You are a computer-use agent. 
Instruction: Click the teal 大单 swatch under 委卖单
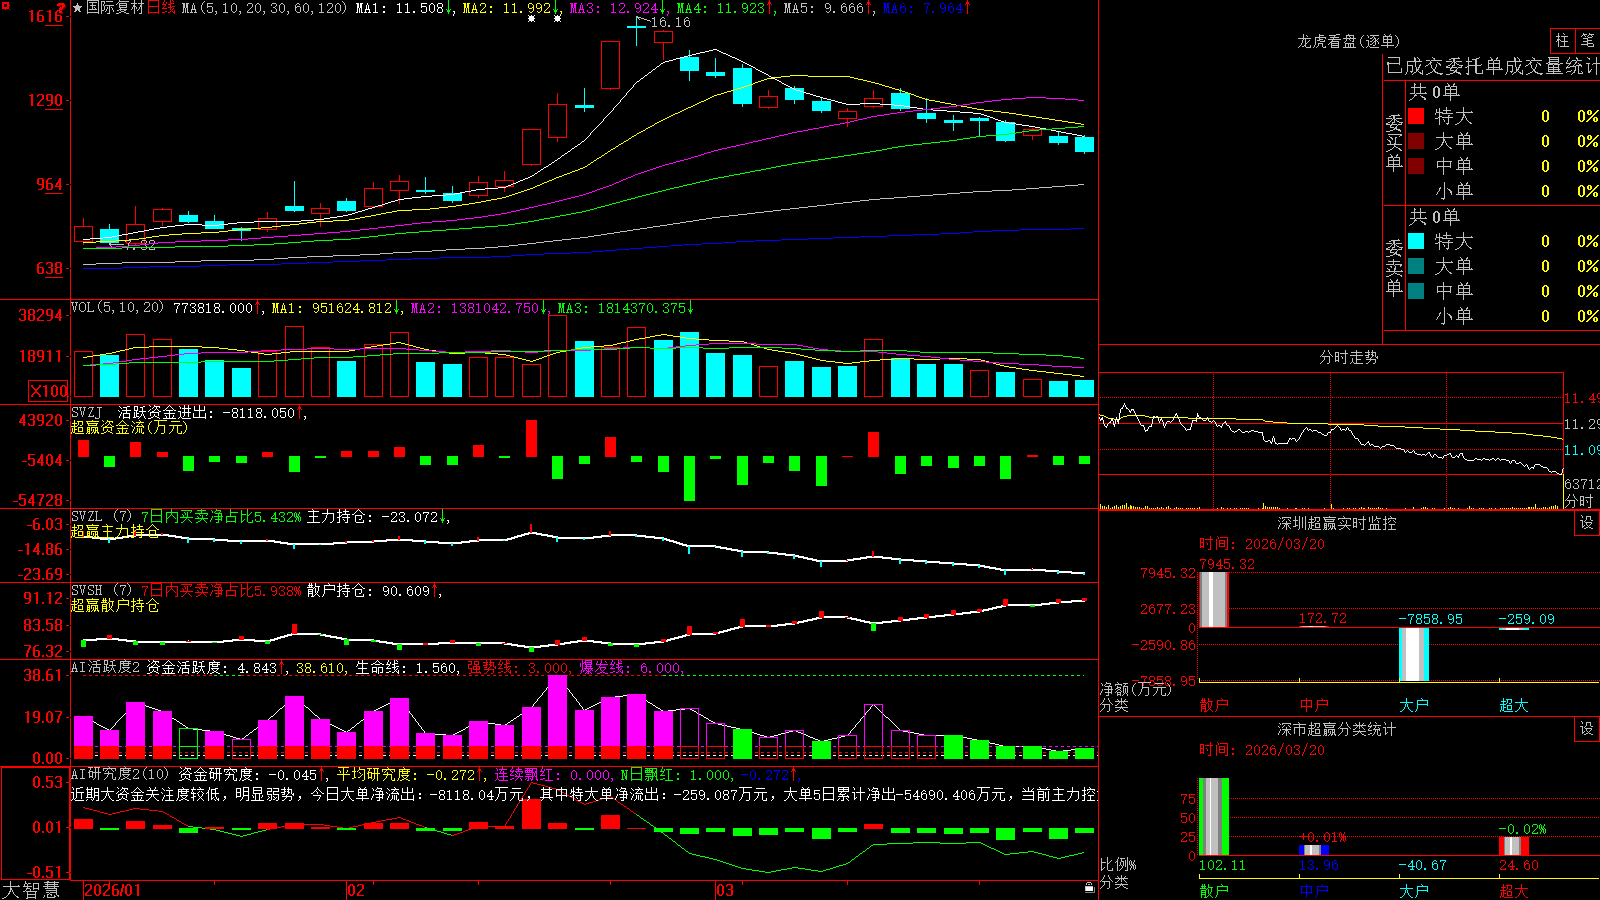click(1416, 266)
